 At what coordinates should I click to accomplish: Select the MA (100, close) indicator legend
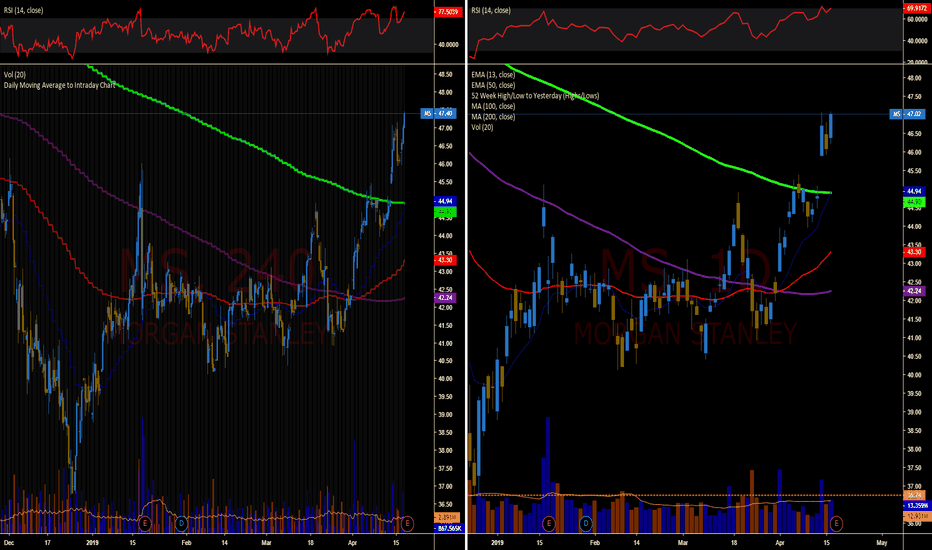pyautogui.click(x=493, y=106)
